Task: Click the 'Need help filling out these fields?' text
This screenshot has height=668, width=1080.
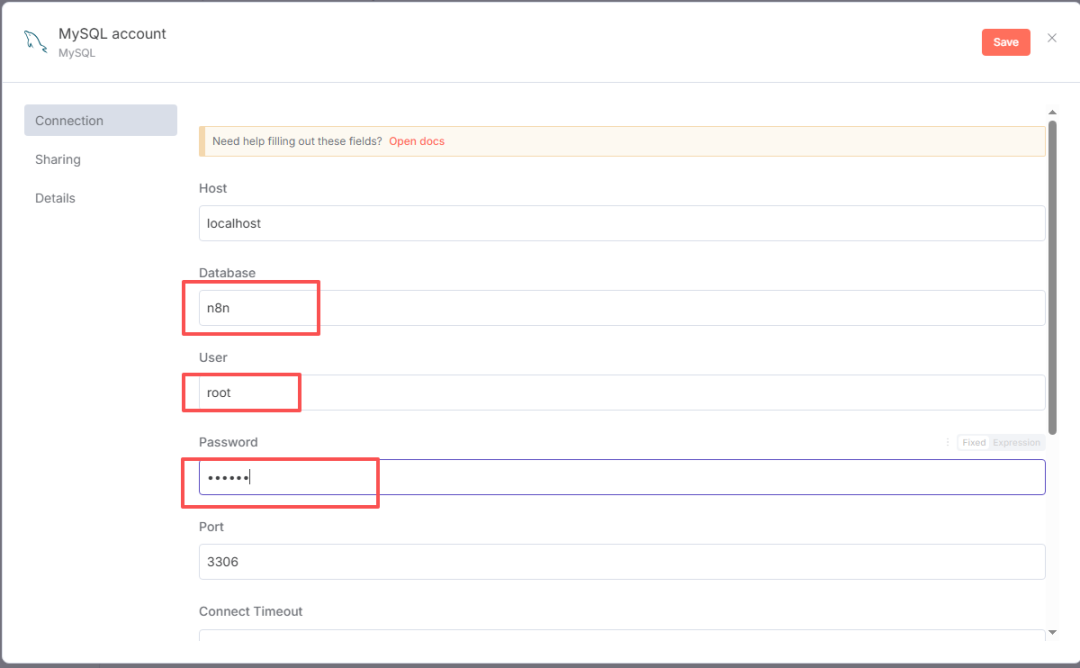Action: click(297, 141)
